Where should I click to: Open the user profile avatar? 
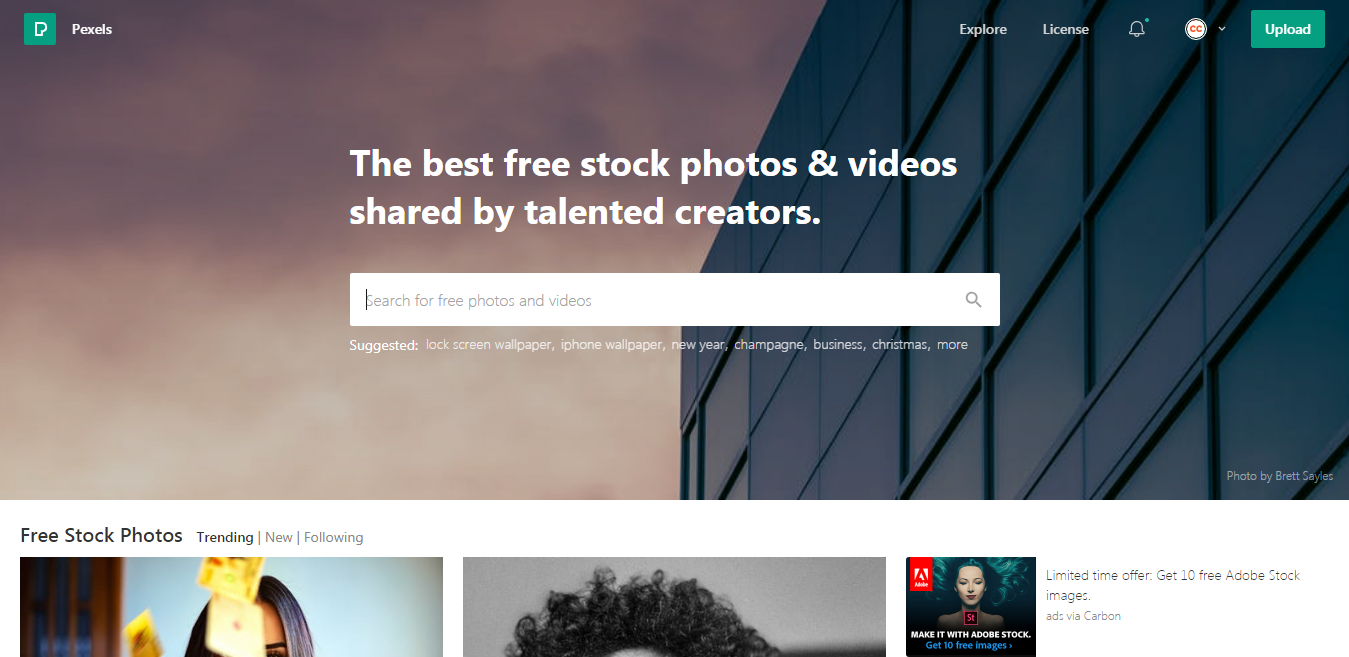(x=1196, y=29)
